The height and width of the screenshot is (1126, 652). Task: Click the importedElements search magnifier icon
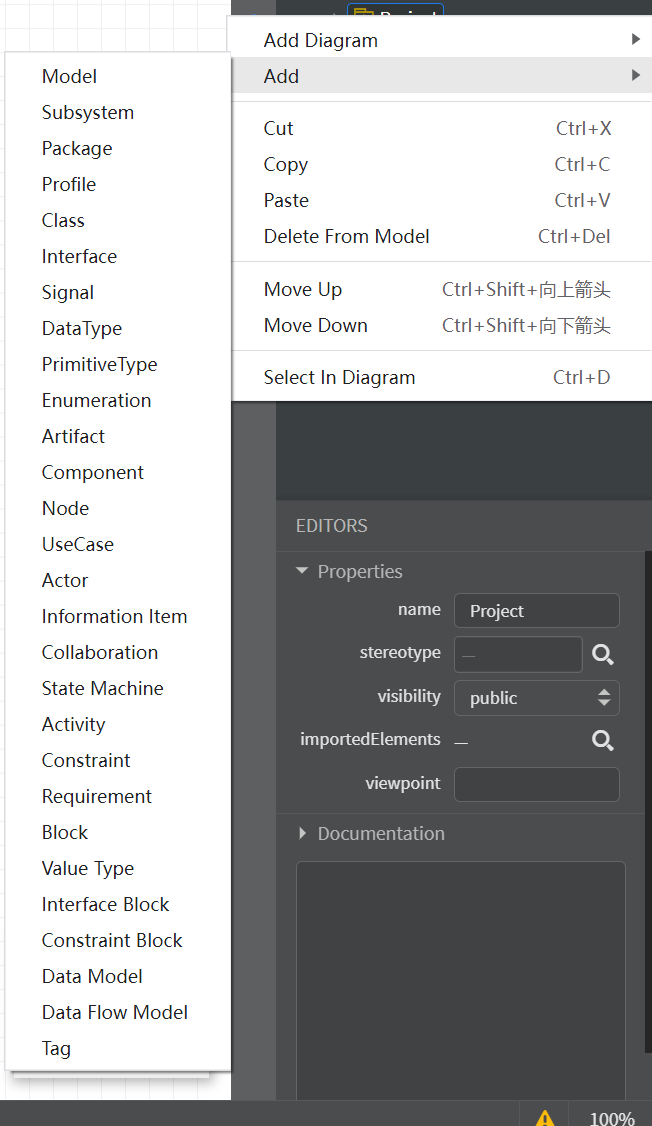coord(602,740)
